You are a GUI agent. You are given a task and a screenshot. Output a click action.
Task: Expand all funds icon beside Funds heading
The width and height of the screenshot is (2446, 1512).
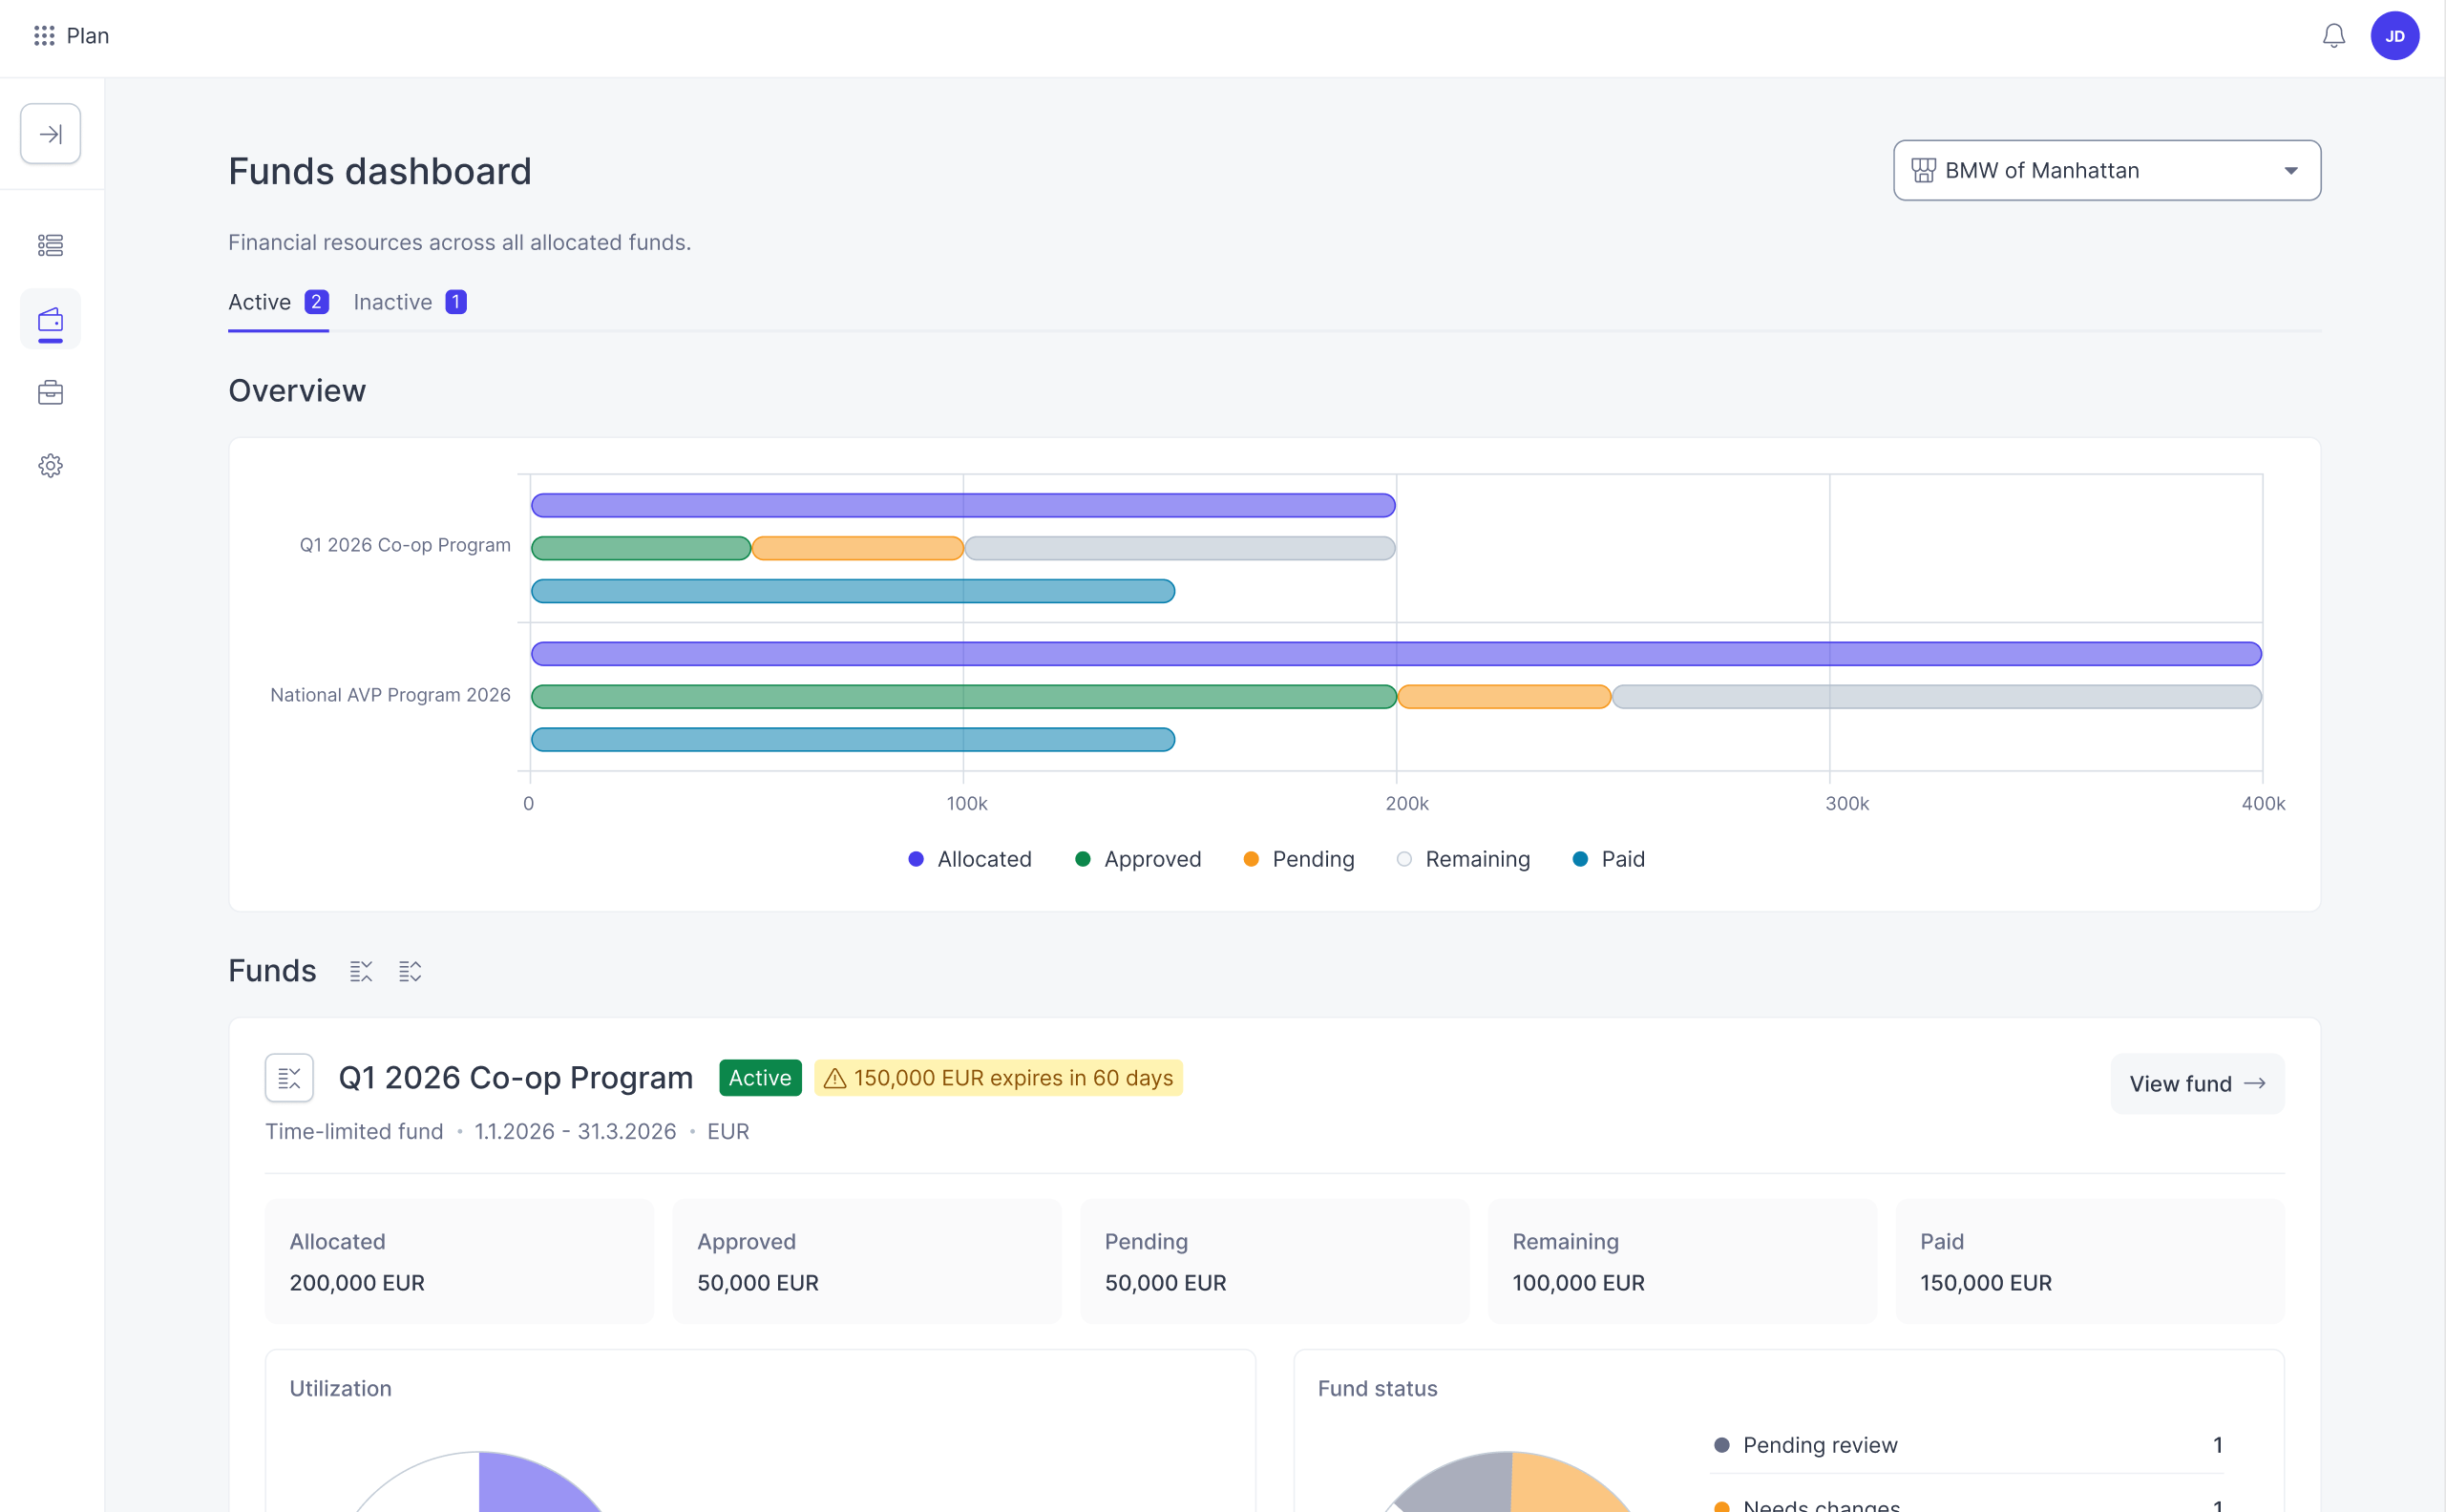point(410,971)
